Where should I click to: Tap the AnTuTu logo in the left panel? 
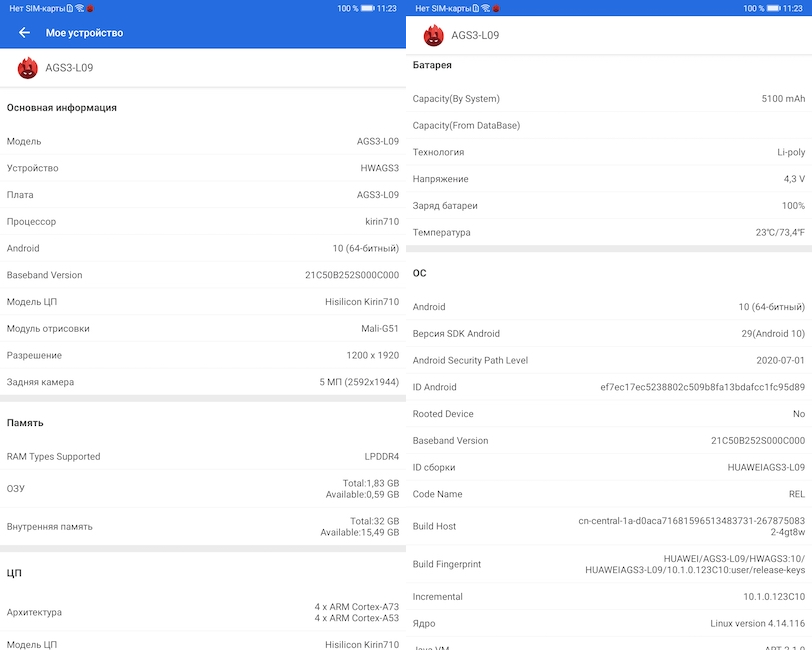(27, 68)
